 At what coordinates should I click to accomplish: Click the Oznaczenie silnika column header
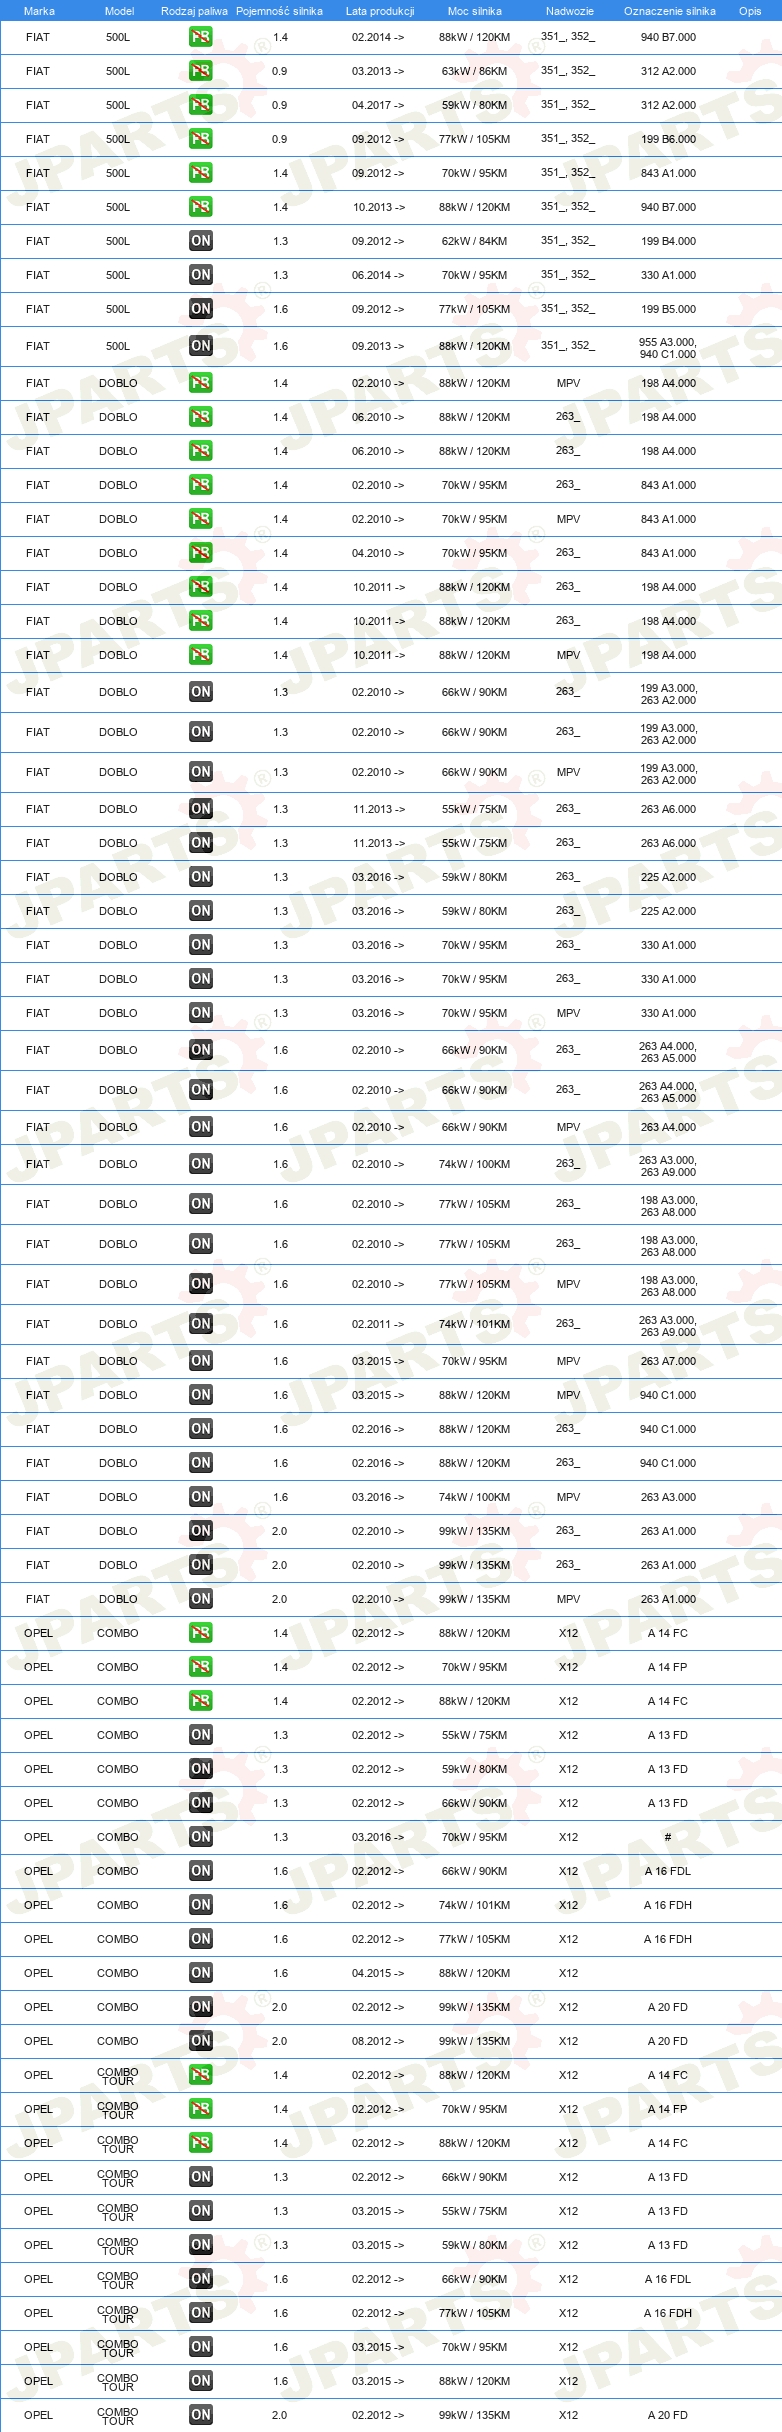(x=670, y=11)
